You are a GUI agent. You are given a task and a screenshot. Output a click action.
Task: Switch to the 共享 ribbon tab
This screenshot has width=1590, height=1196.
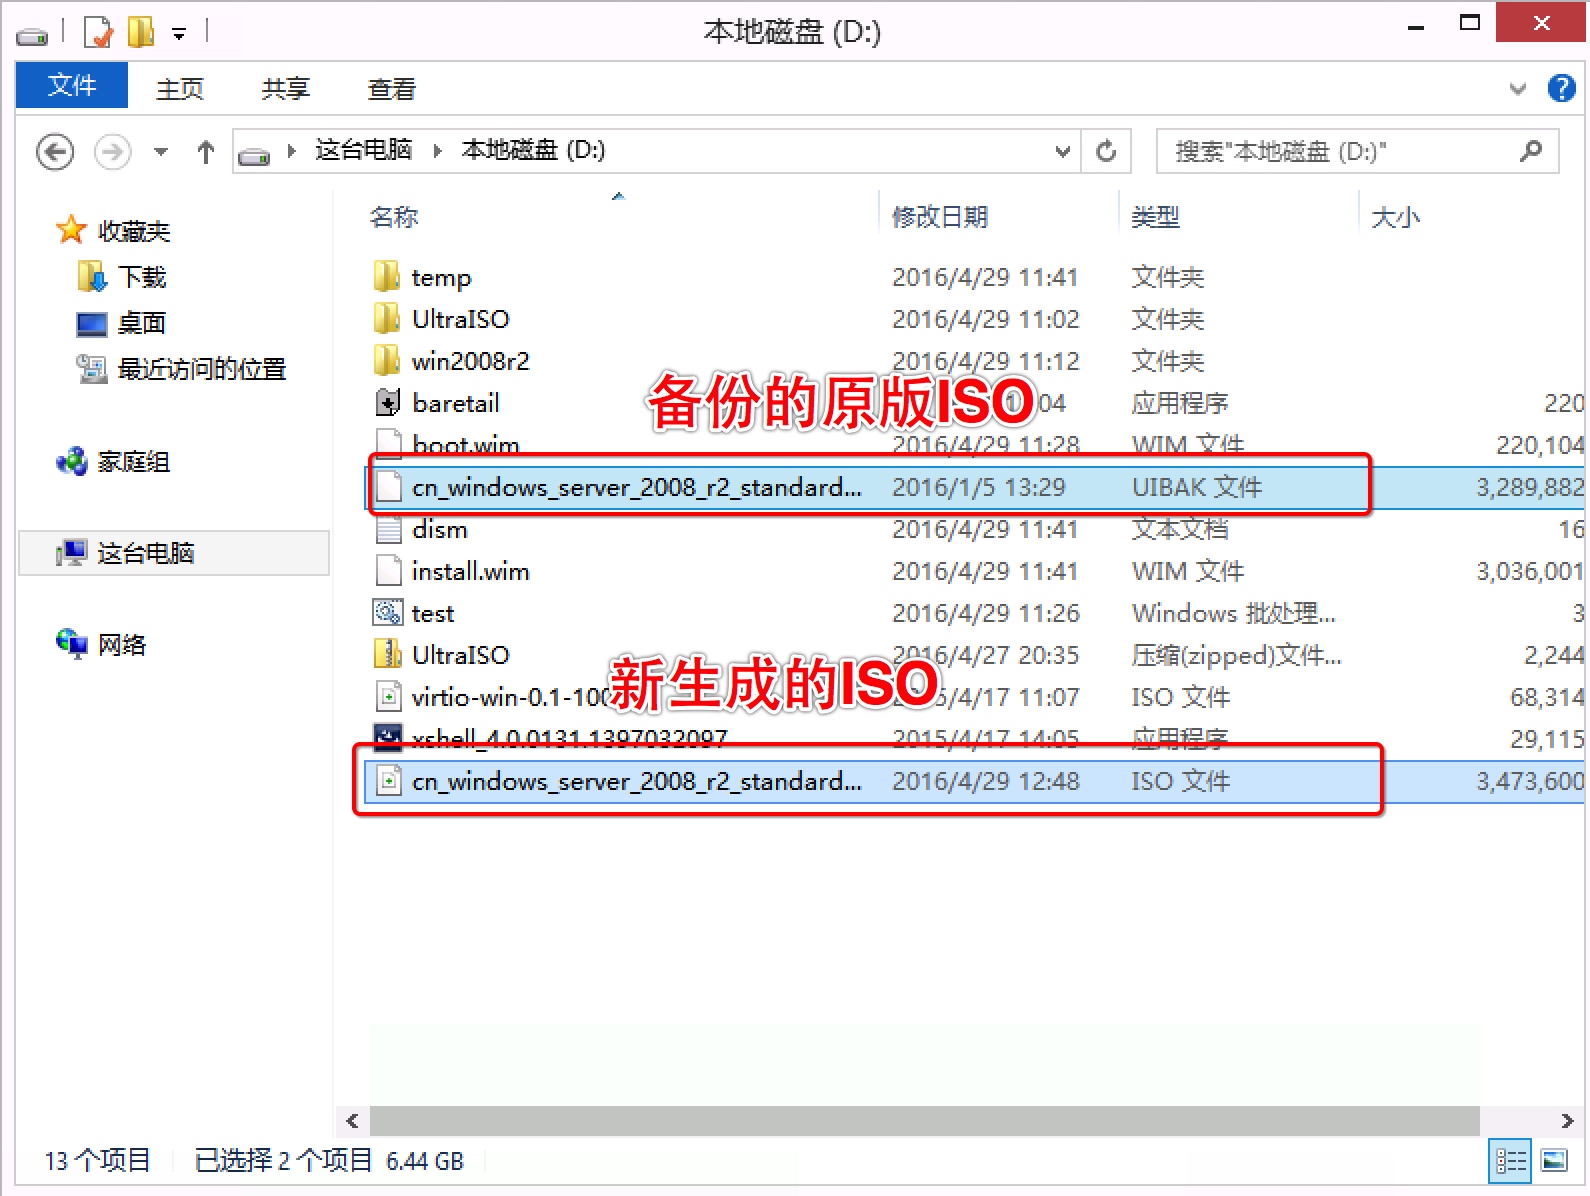click(x=286, y=89)
